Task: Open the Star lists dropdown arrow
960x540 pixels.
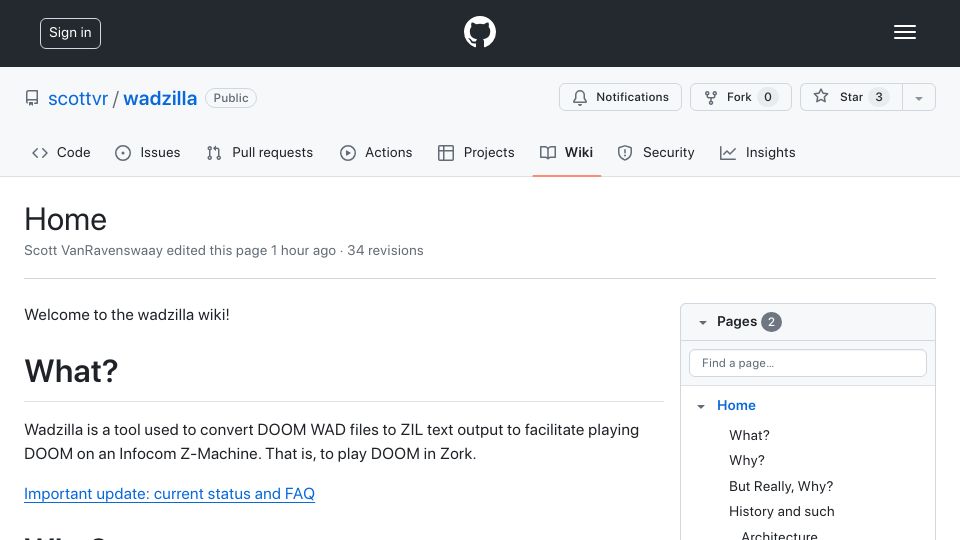Action: pyautogui.click(x=918, y=97)
